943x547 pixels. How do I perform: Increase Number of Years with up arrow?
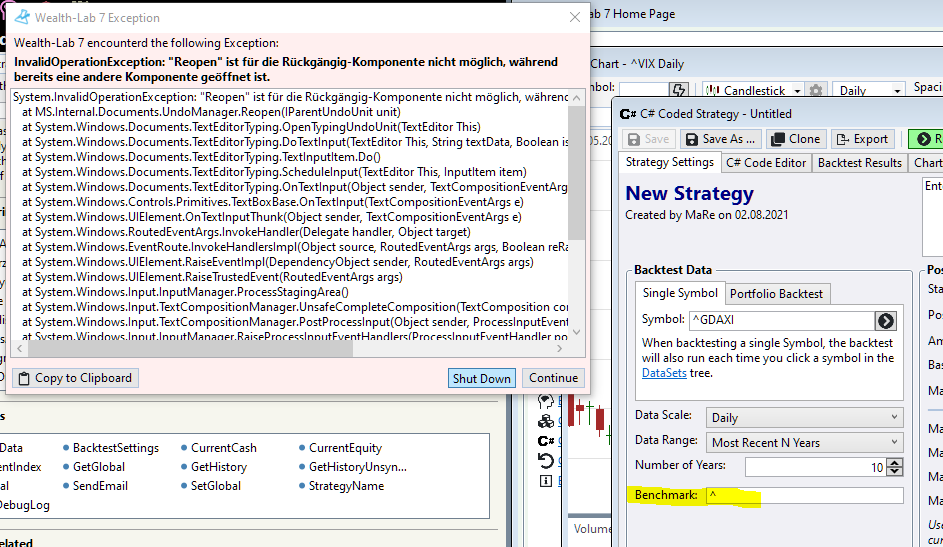(x=895, y=463)
